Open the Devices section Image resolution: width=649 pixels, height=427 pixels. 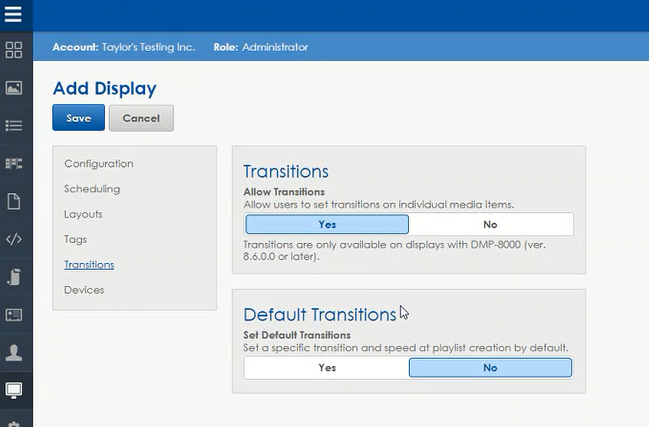[84, 289]
